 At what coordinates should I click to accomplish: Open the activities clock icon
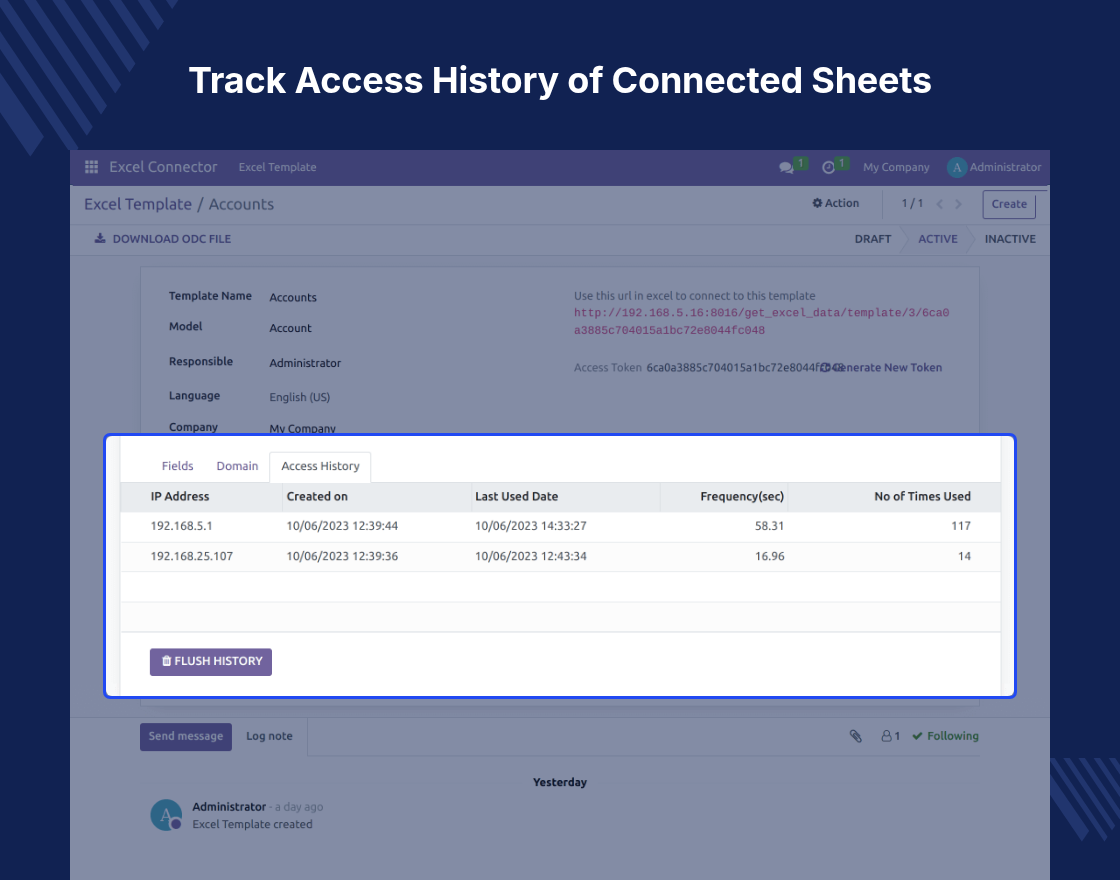829,168
